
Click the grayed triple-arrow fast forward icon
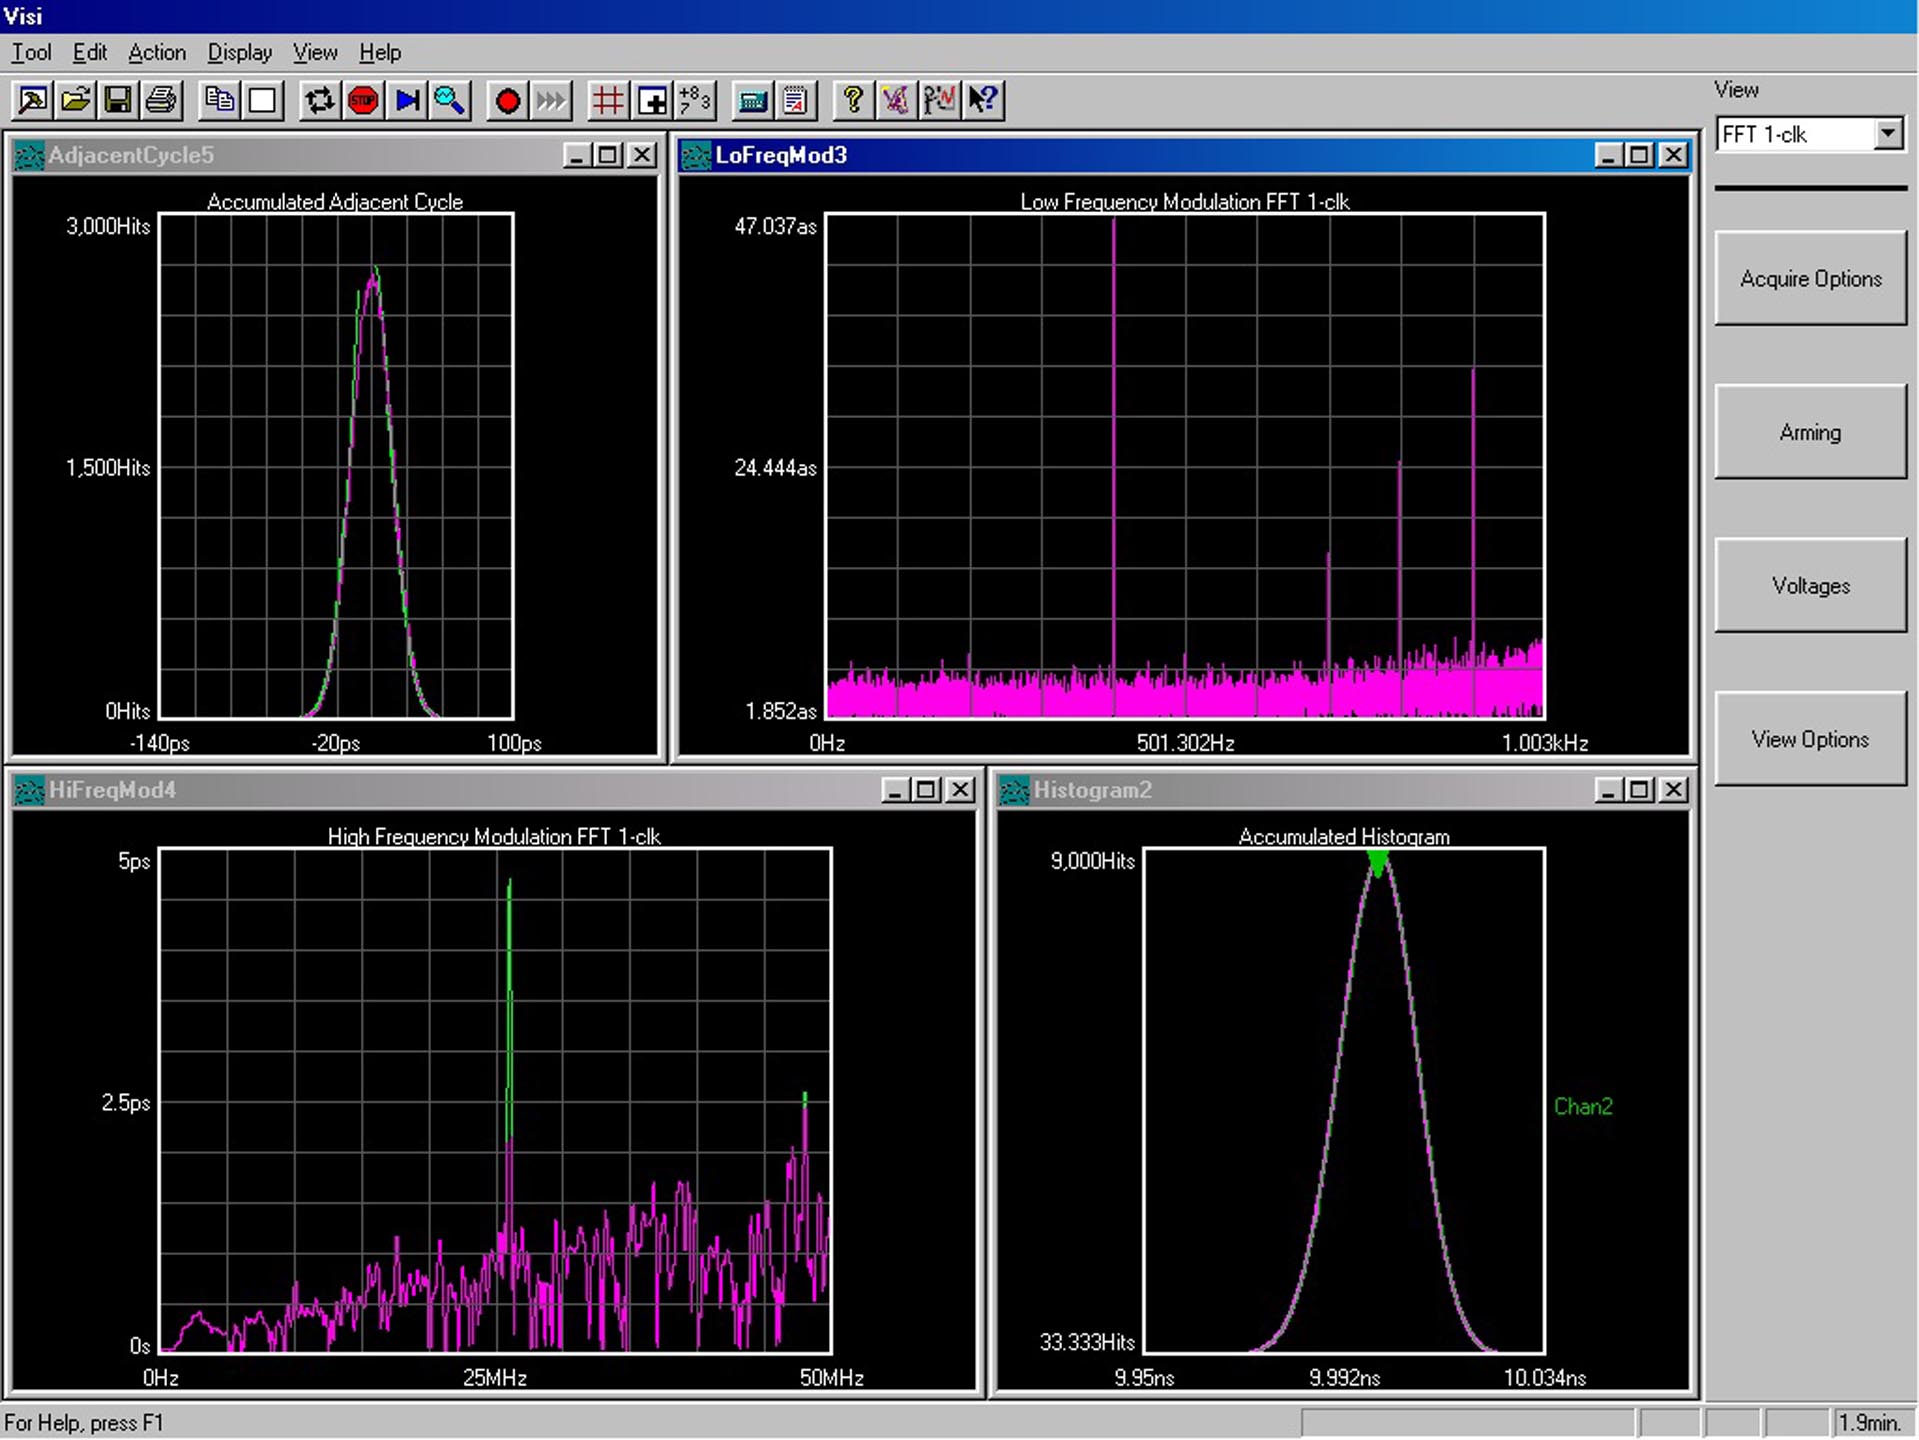pyautogui.click(x=550, y=100)
